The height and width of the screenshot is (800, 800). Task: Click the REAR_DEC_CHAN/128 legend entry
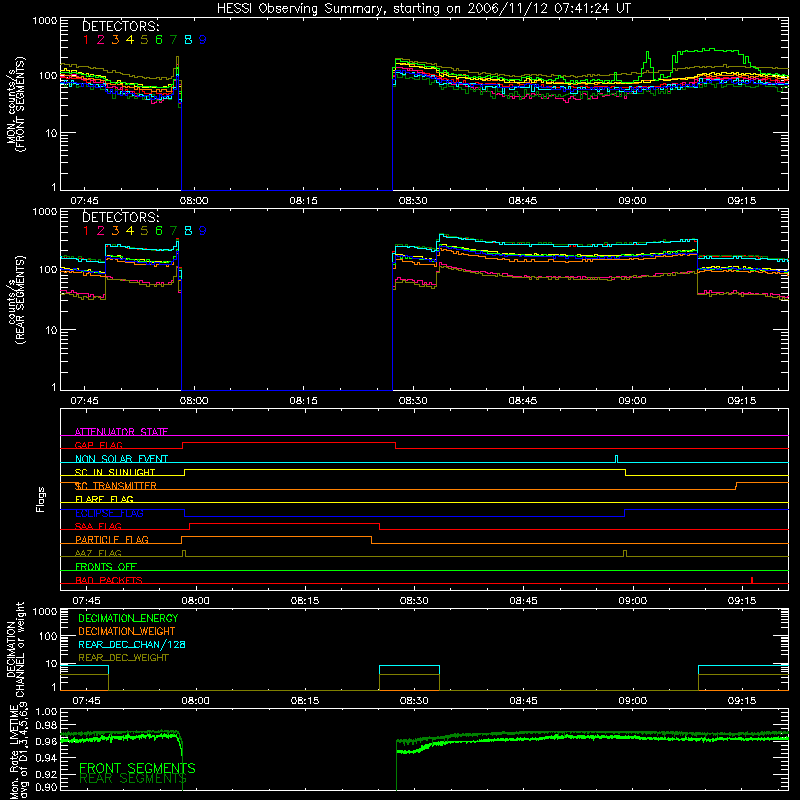[132, 644]
